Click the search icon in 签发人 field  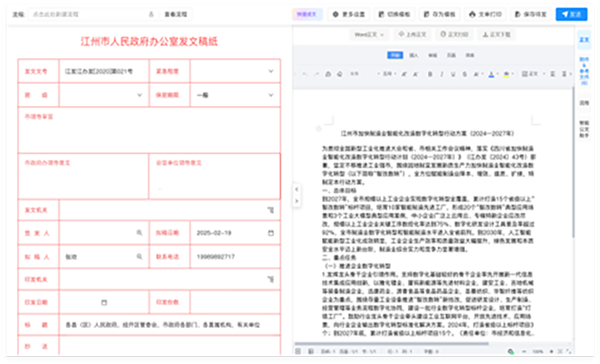pos(139,233)
